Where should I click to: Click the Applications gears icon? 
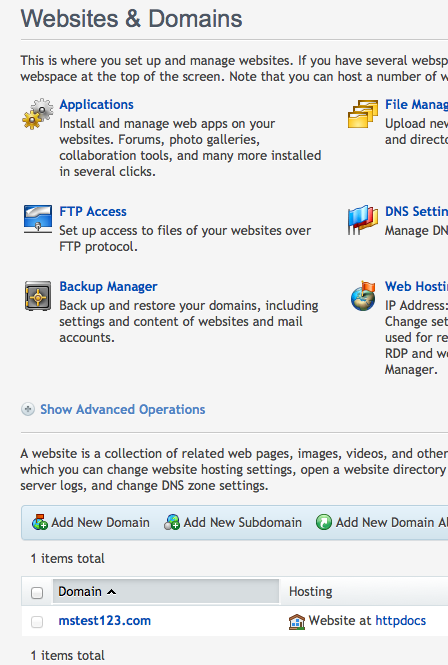click(38, 114)
